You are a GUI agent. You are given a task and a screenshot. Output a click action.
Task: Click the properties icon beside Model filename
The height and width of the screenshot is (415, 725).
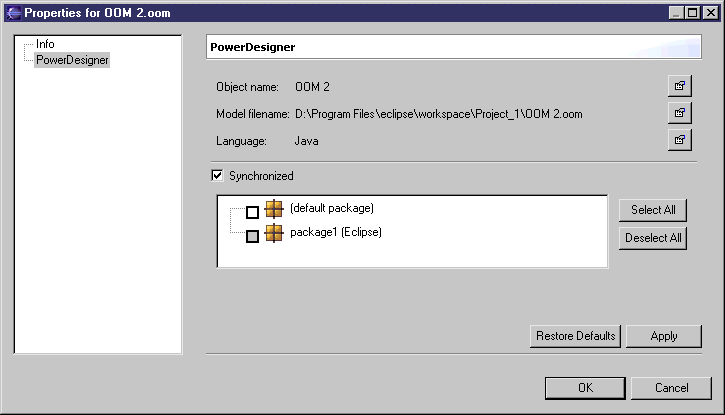(x=680, y=113)
